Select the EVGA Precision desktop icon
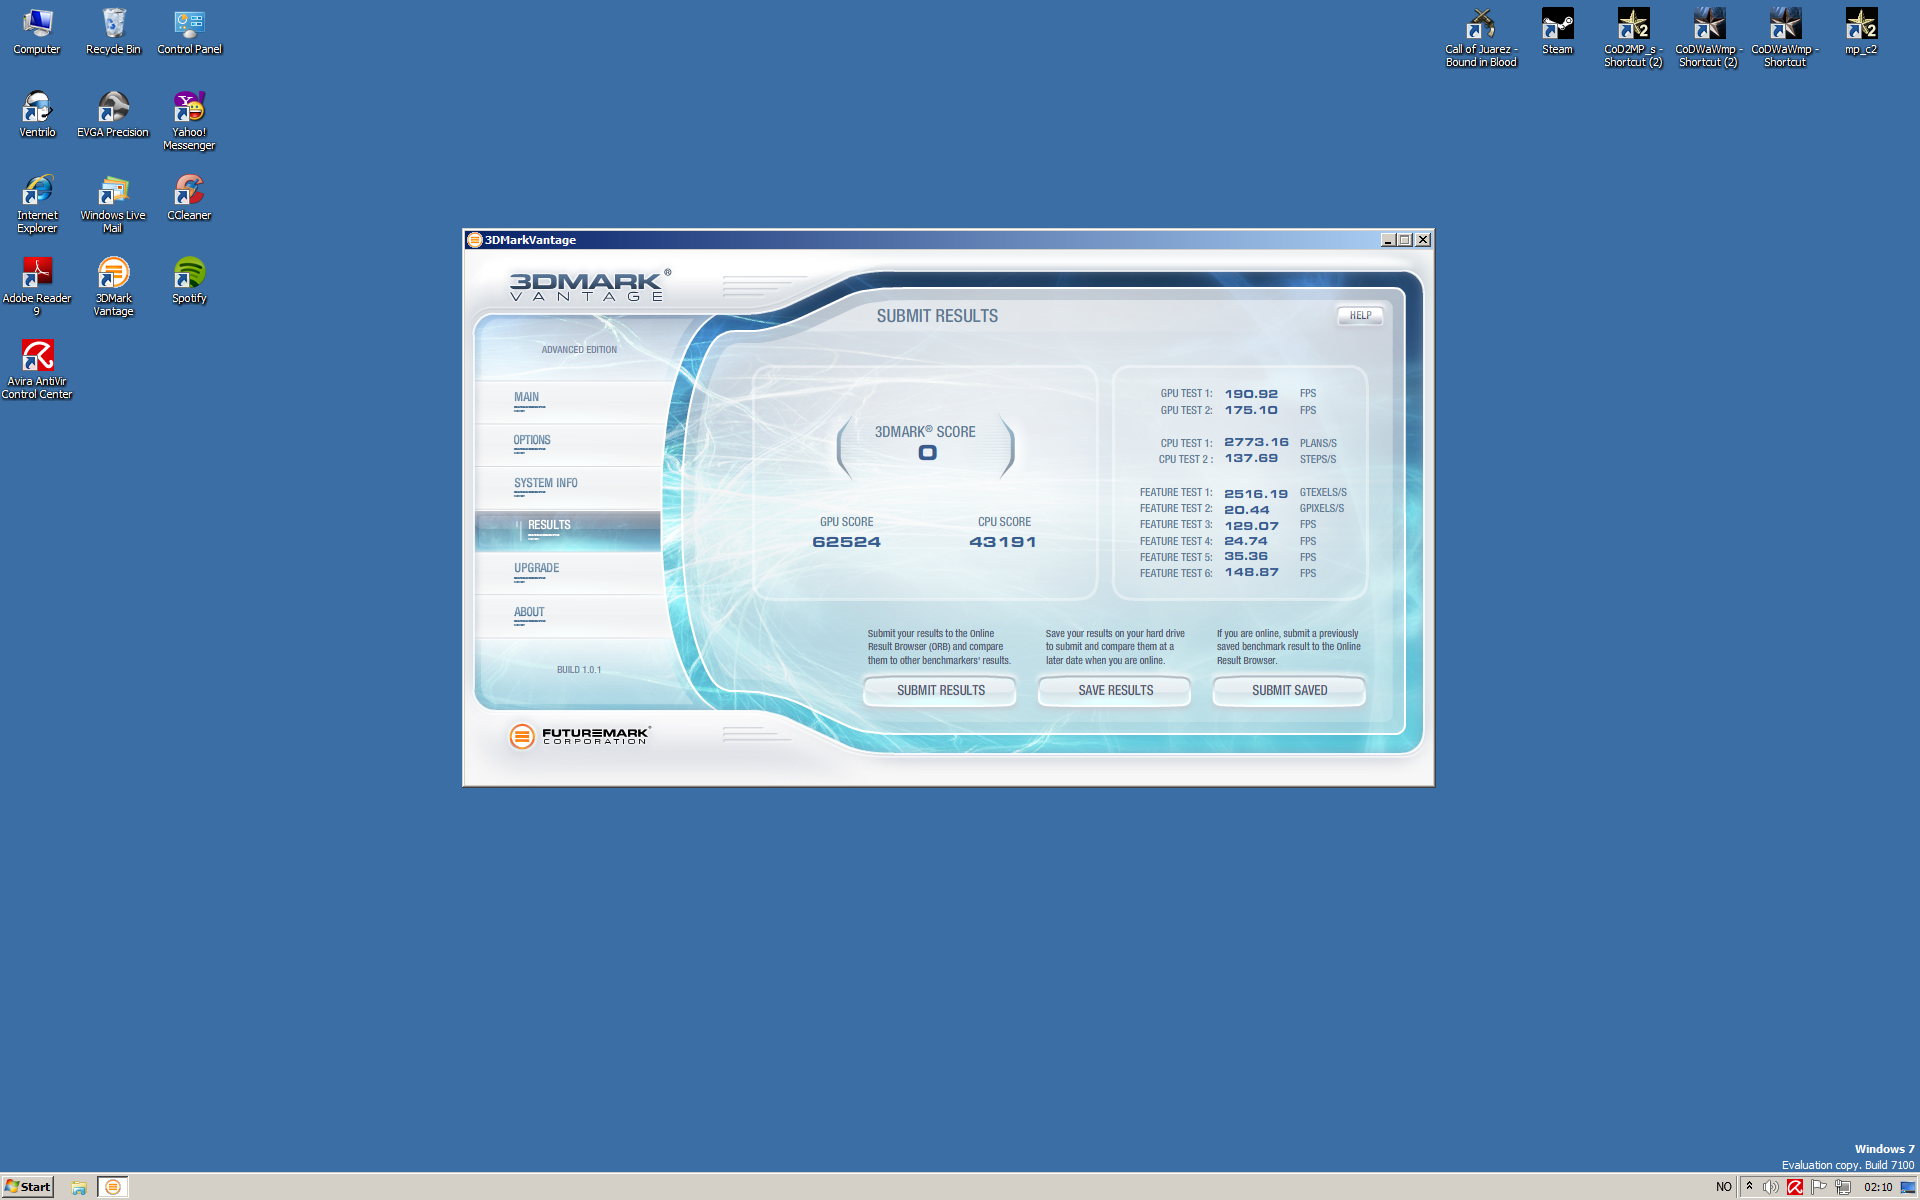This screenshot has height=1200, width=1920. coord(113,115)
